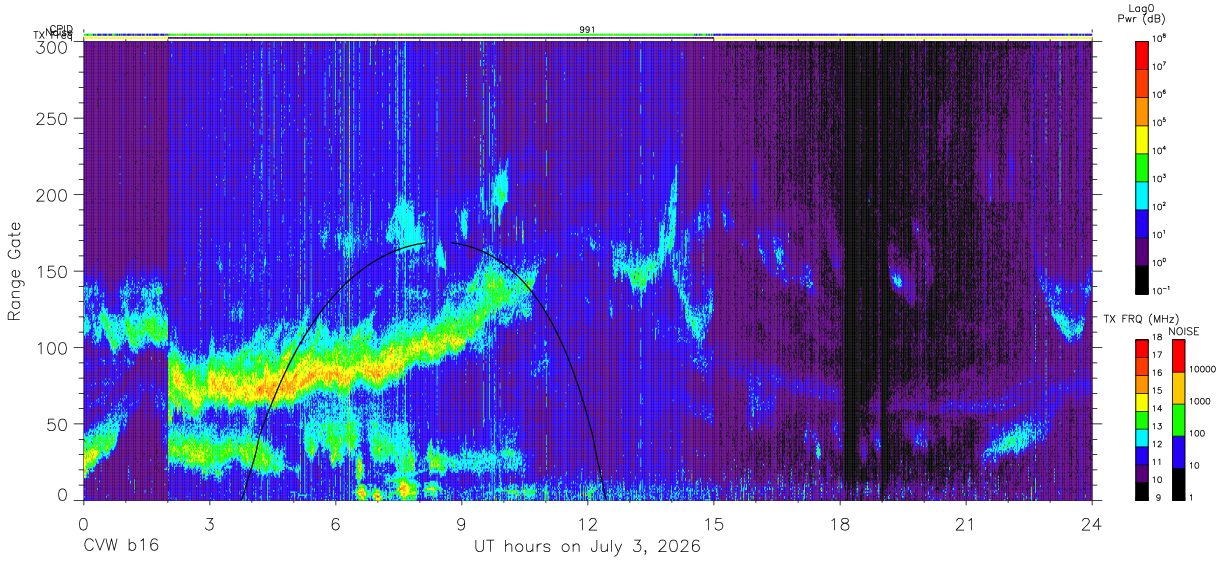Click the x-axis tick label '6'
This screenshot has width=1228, height=567.
tap(336, 524)
